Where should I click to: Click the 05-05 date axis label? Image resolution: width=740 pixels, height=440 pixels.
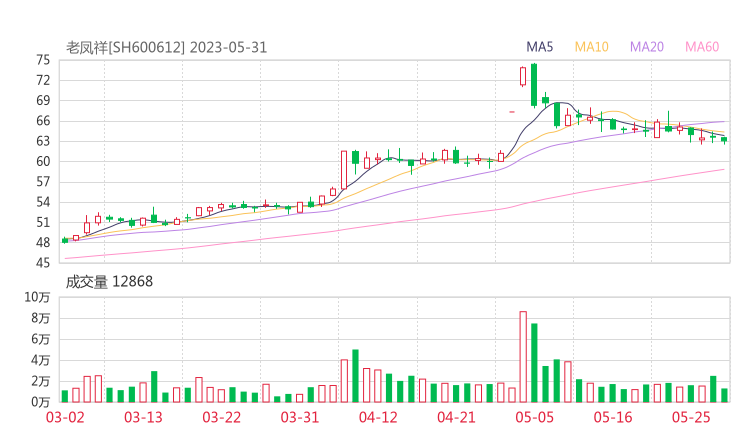[x=535, y=417]
